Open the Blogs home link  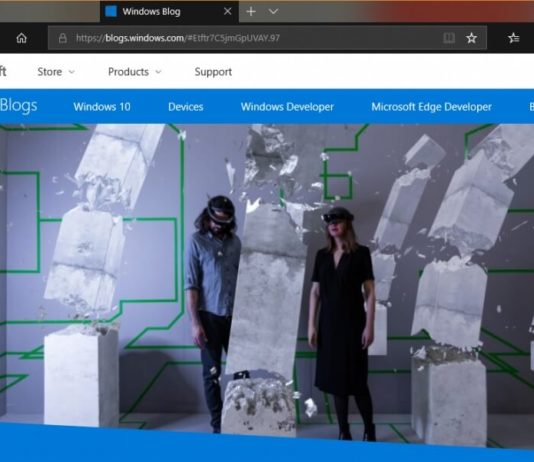pos(18,106)
